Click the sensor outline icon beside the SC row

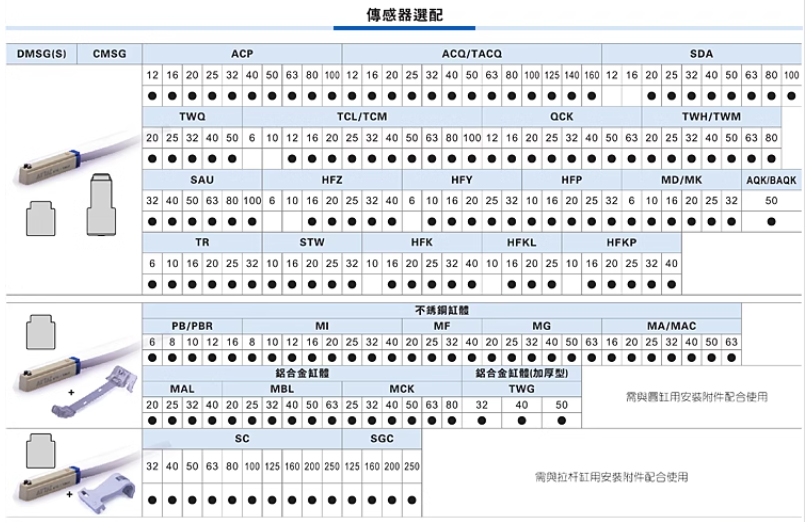(x=41, y=451)
